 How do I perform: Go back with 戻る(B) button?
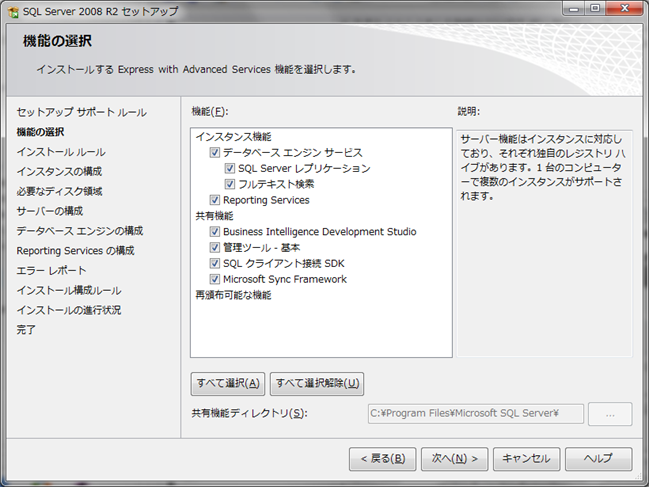pyautogui.click(x=382, y=459)
